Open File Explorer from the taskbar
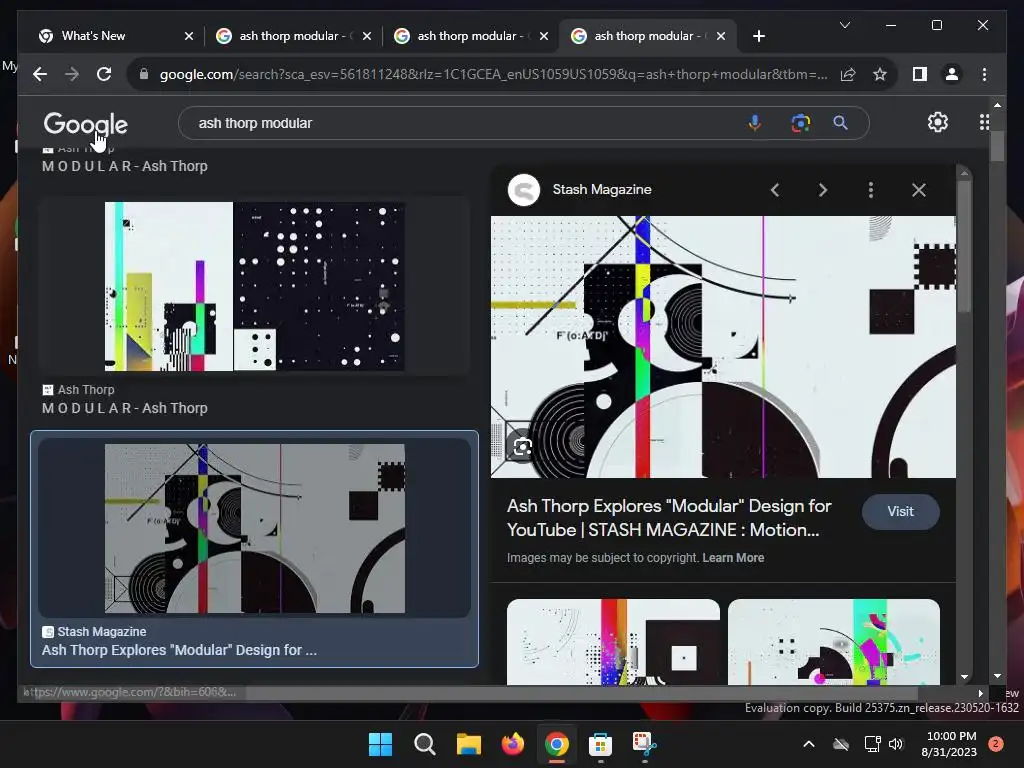This screenshot has height=768, width=1024. coord(468,744)
